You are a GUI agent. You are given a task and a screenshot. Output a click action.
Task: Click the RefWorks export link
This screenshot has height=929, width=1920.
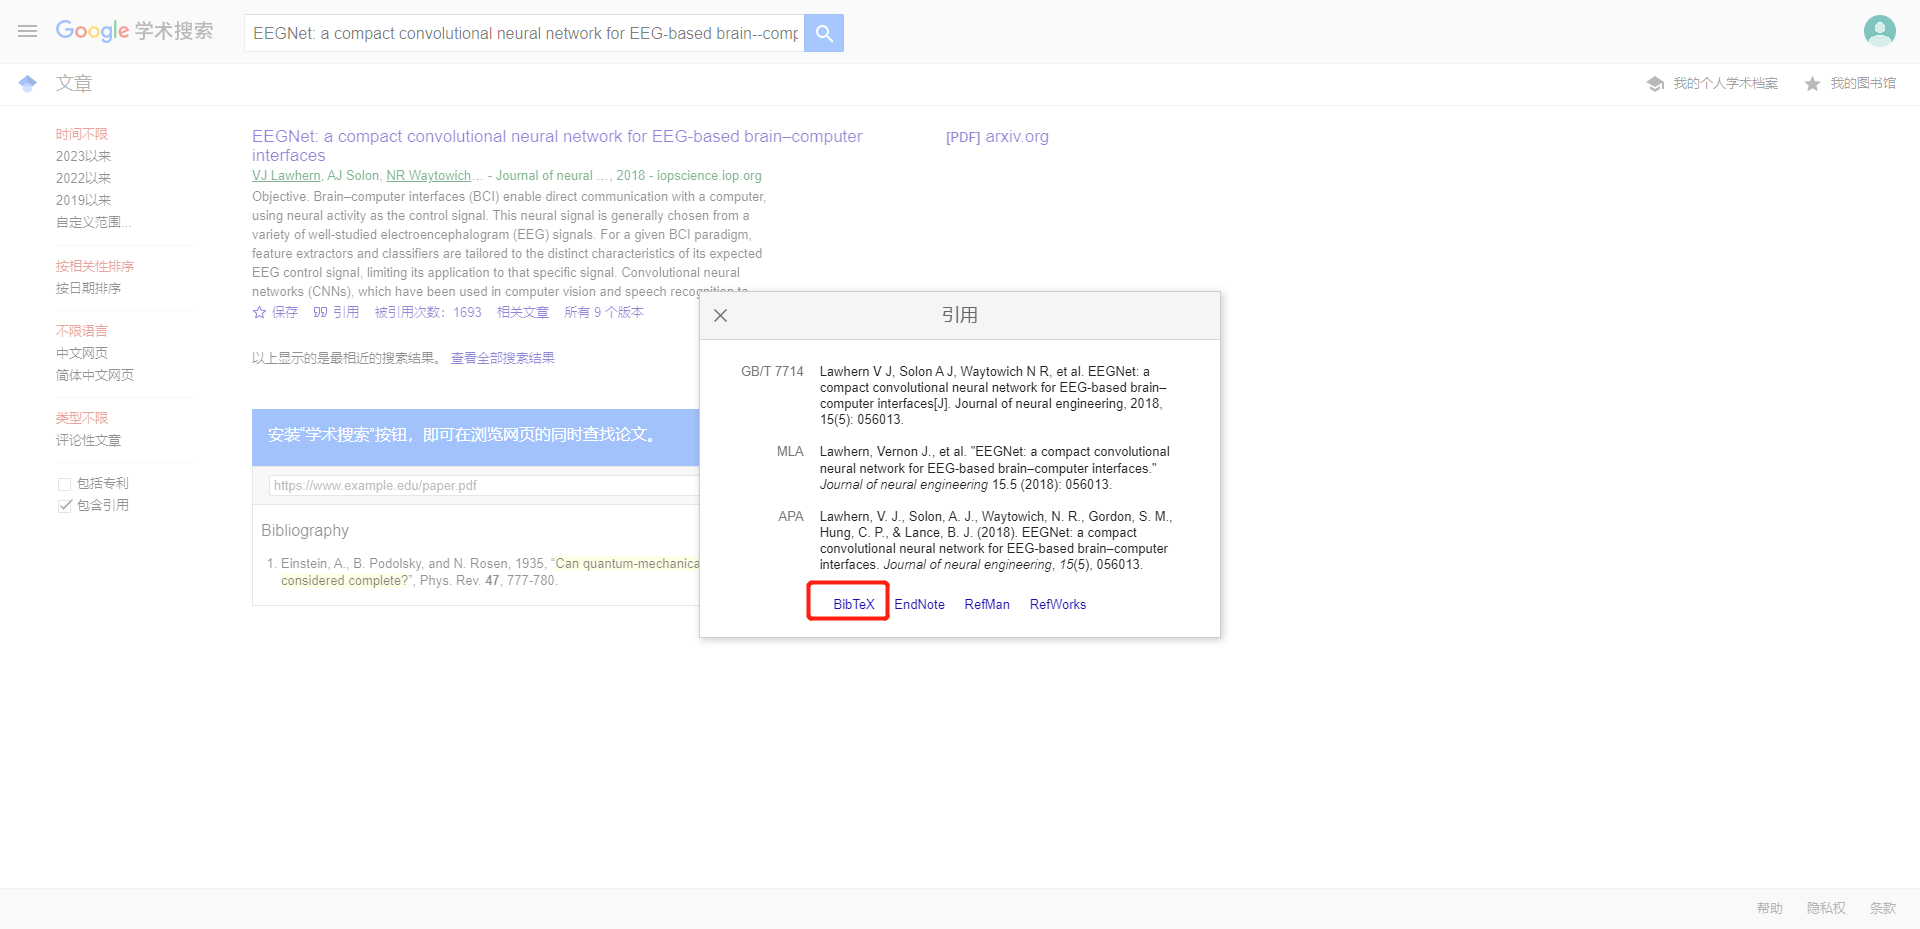[x=1058, y=605]
